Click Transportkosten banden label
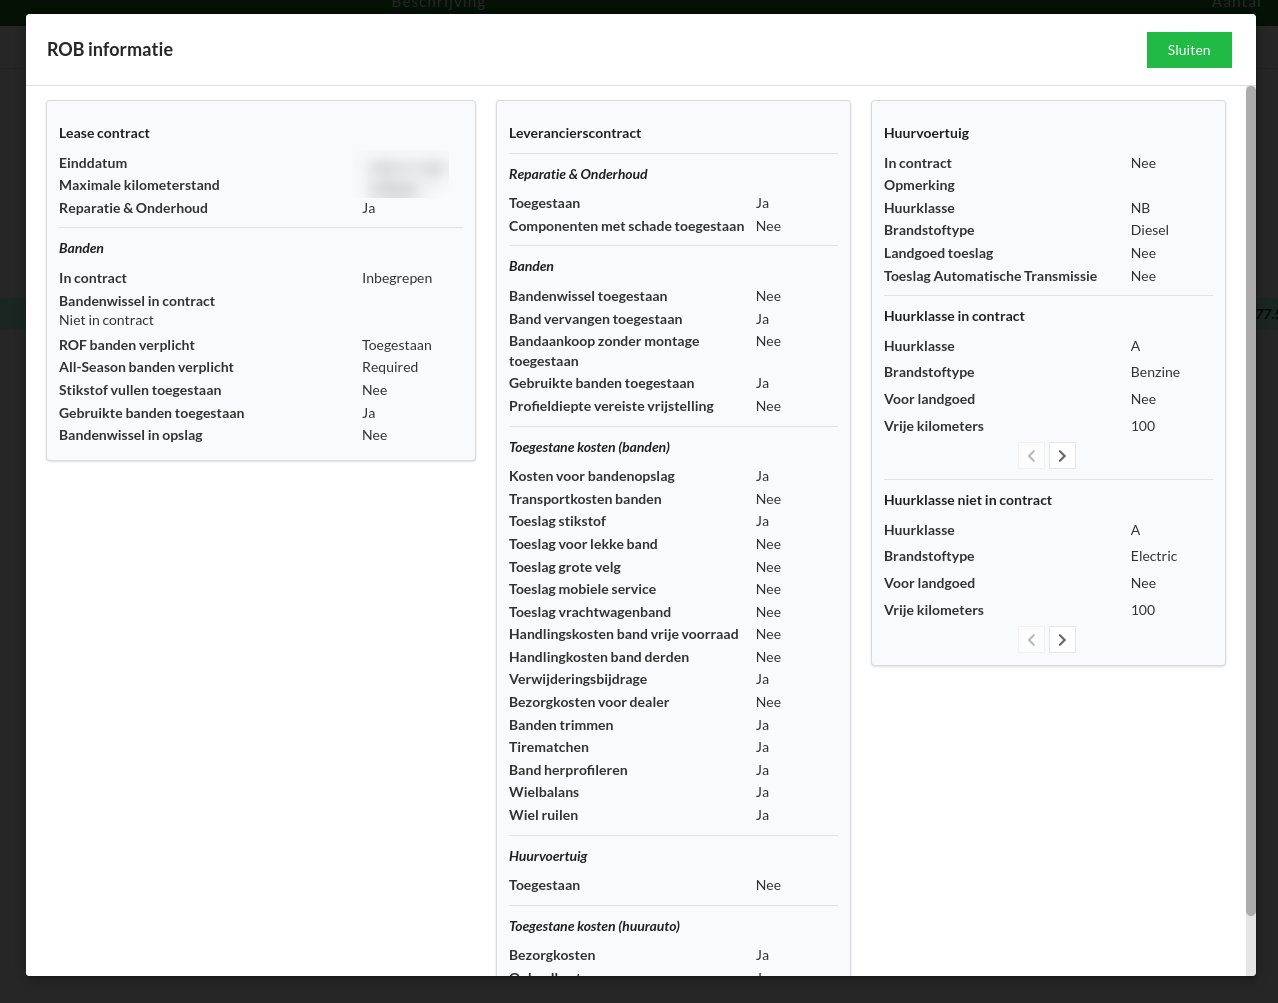 point(585,499)
